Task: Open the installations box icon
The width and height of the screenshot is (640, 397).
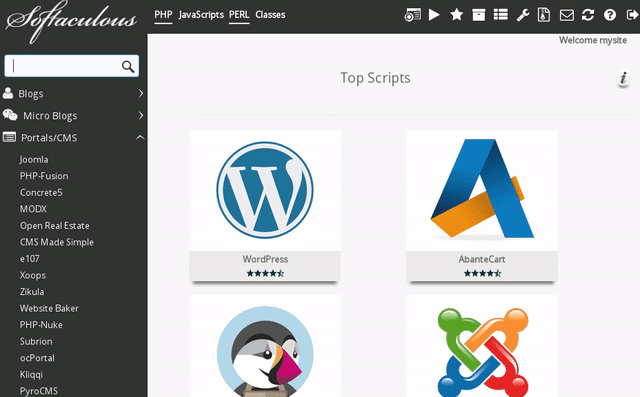Action: click(x=478, y=15)
